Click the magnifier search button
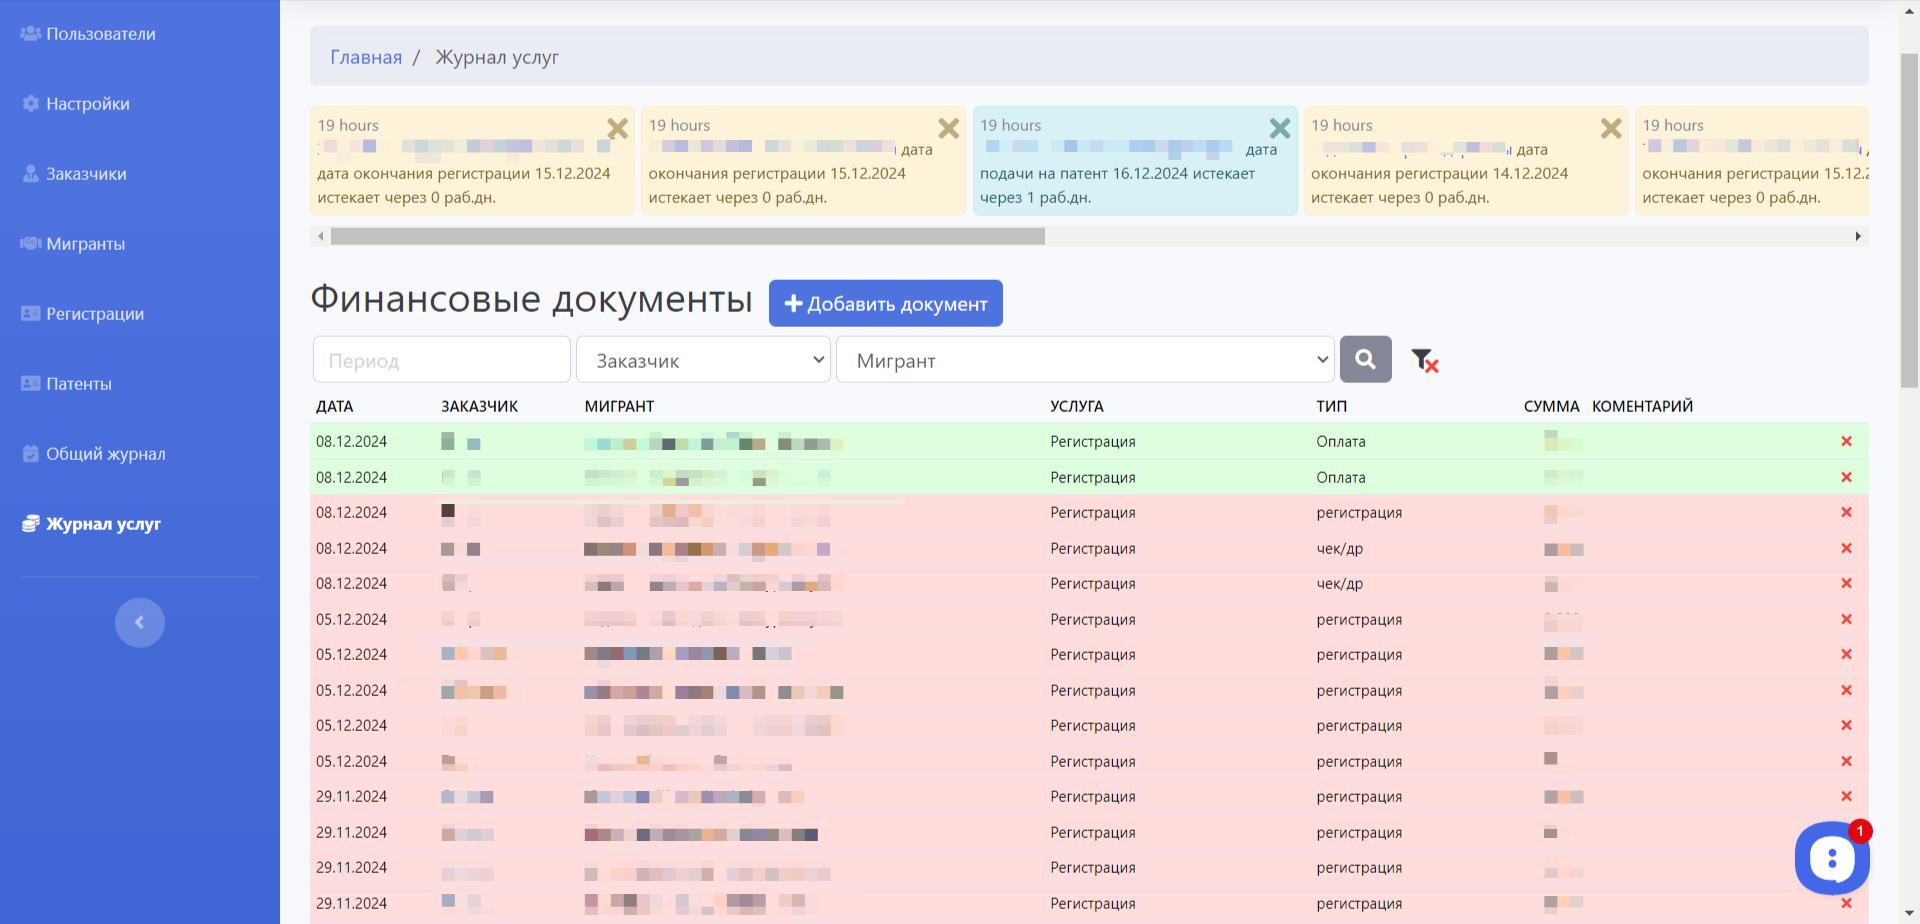The image size is (1920, 924). 1365,359
